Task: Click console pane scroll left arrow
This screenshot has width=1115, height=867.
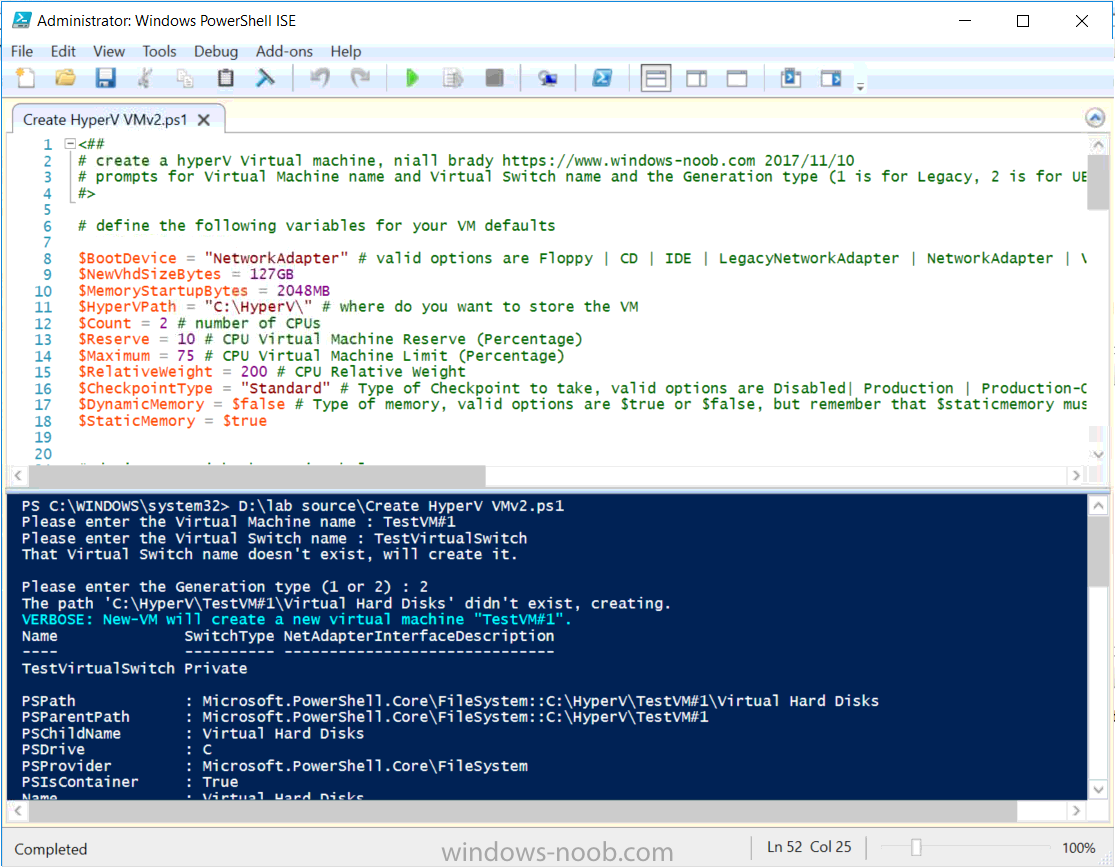Action: [18, 810]
